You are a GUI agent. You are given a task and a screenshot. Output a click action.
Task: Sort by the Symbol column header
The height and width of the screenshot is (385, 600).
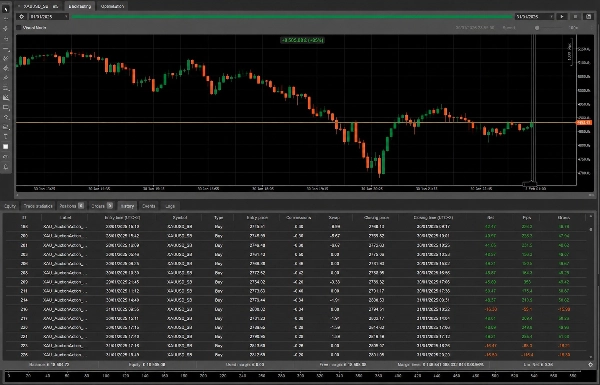coord(180,218)
